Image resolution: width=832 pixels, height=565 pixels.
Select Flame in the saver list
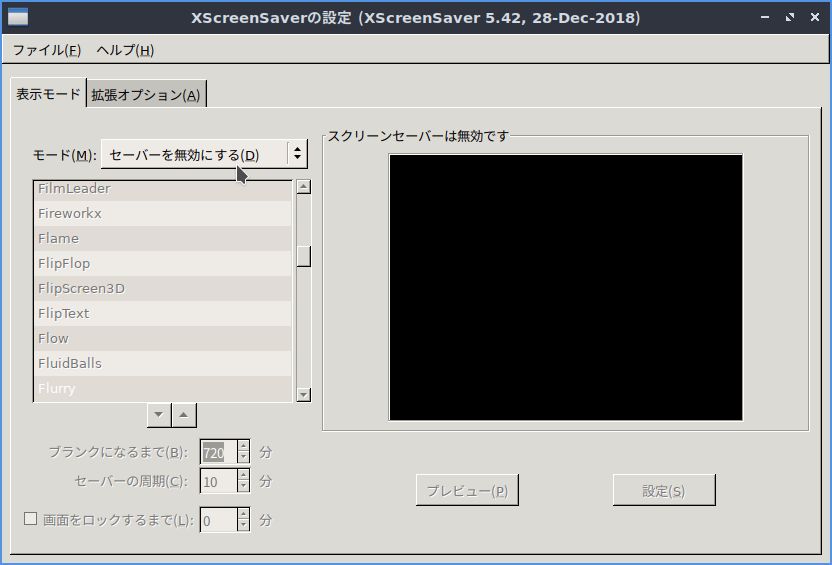click(x=162, y=238)
